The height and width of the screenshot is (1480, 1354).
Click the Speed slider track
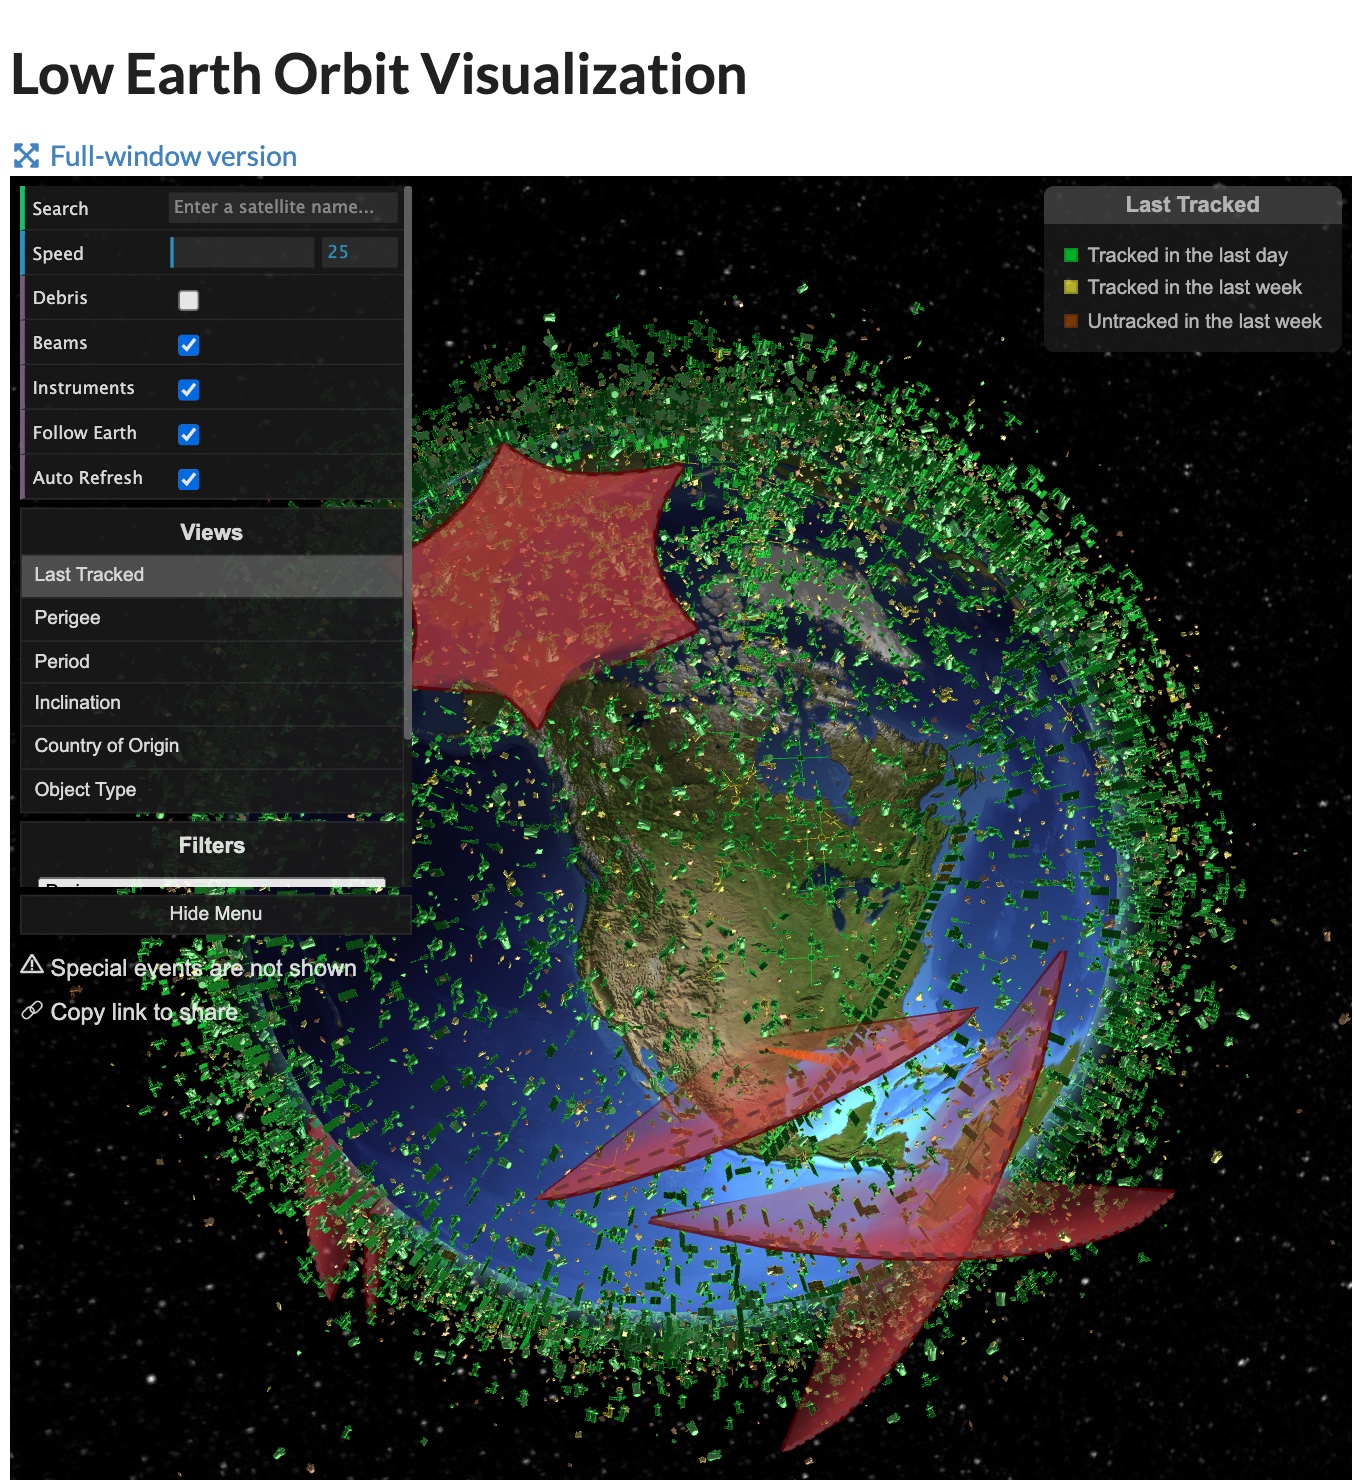coord(243,252)
